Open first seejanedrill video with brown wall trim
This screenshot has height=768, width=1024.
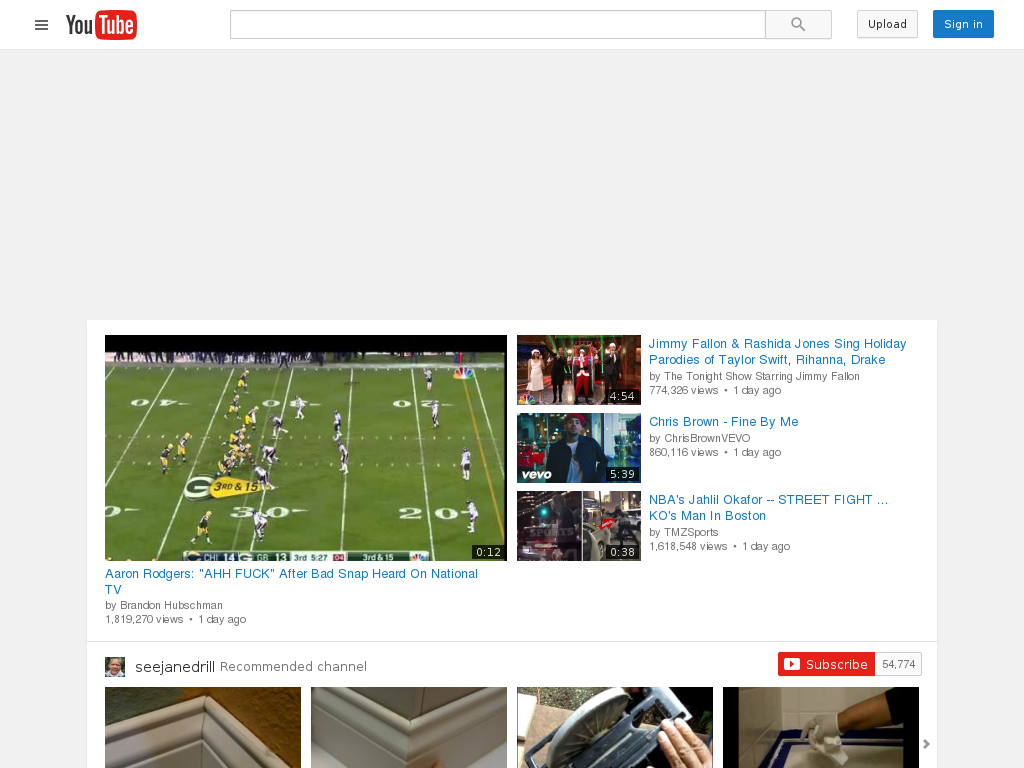[x=203, y=727]
